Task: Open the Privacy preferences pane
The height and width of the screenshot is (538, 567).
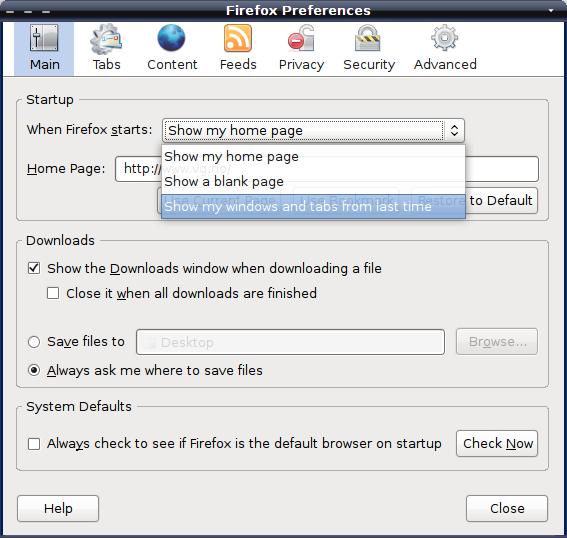Action: point(301,48)
